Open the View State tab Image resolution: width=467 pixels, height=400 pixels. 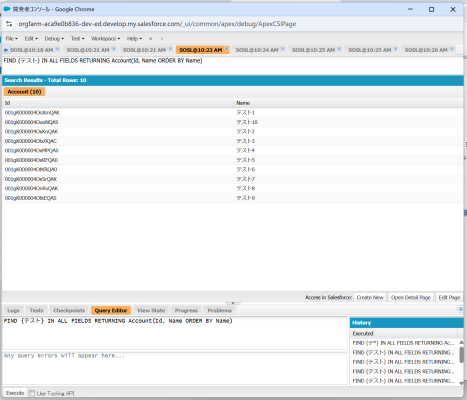click(x=151, y=310)
